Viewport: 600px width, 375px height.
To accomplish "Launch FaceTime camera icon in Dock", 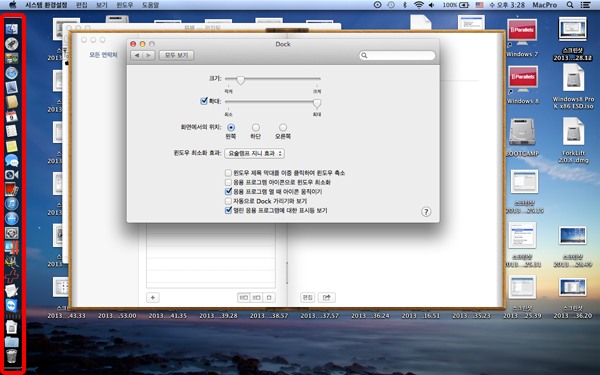I will 11,175.
